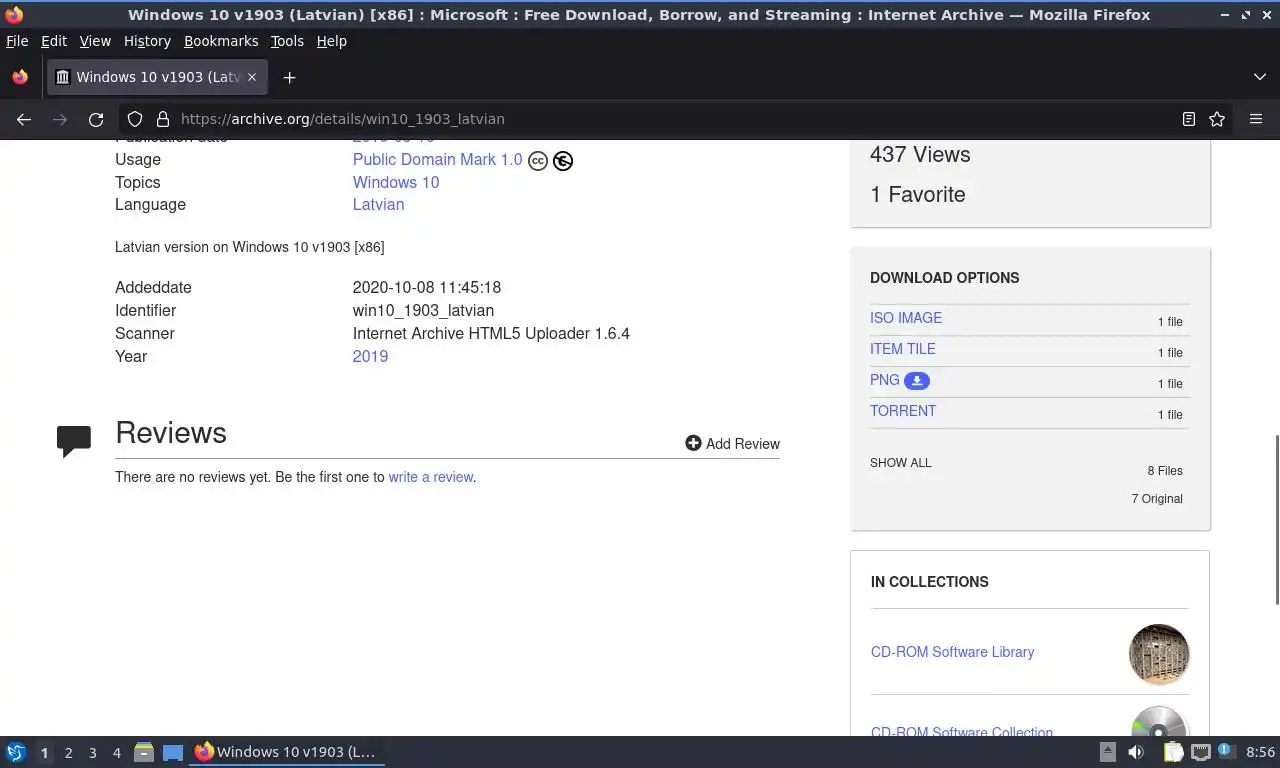Go back using the back arrow

(24, 119)
